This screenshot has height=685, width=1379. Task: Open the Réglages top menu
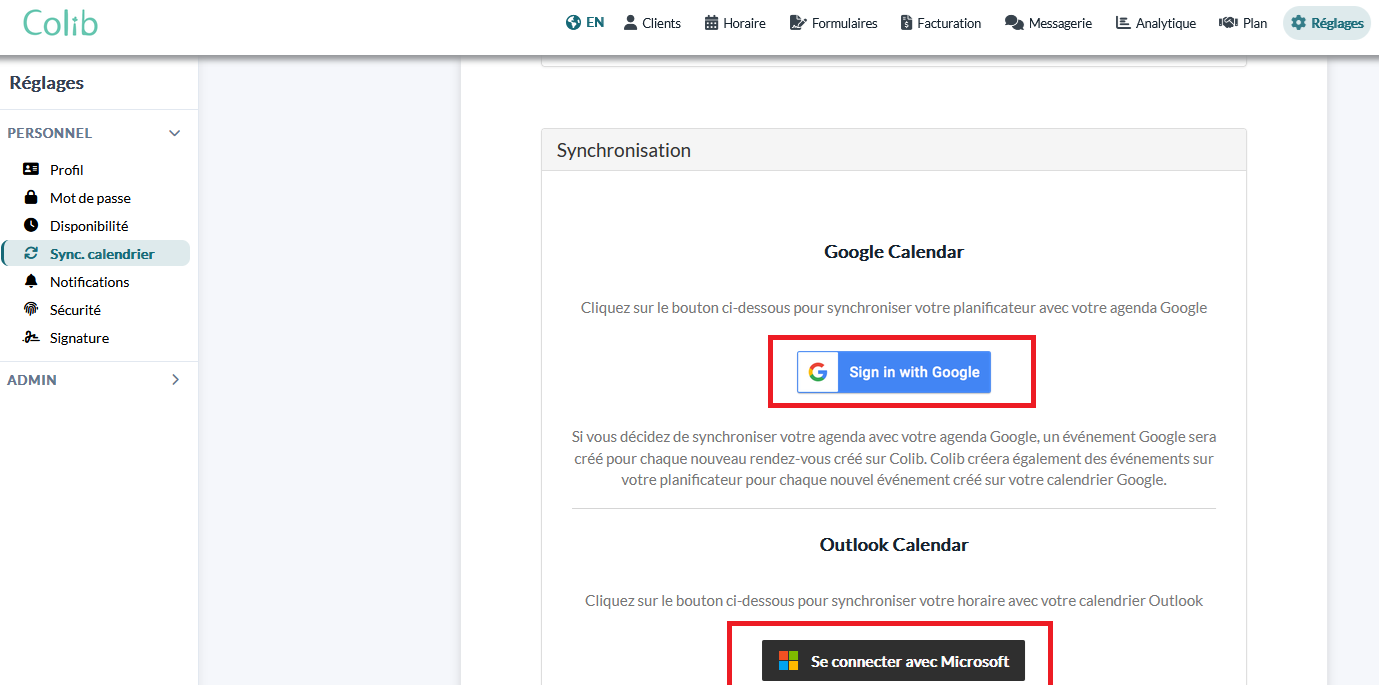pos(1327,22)
